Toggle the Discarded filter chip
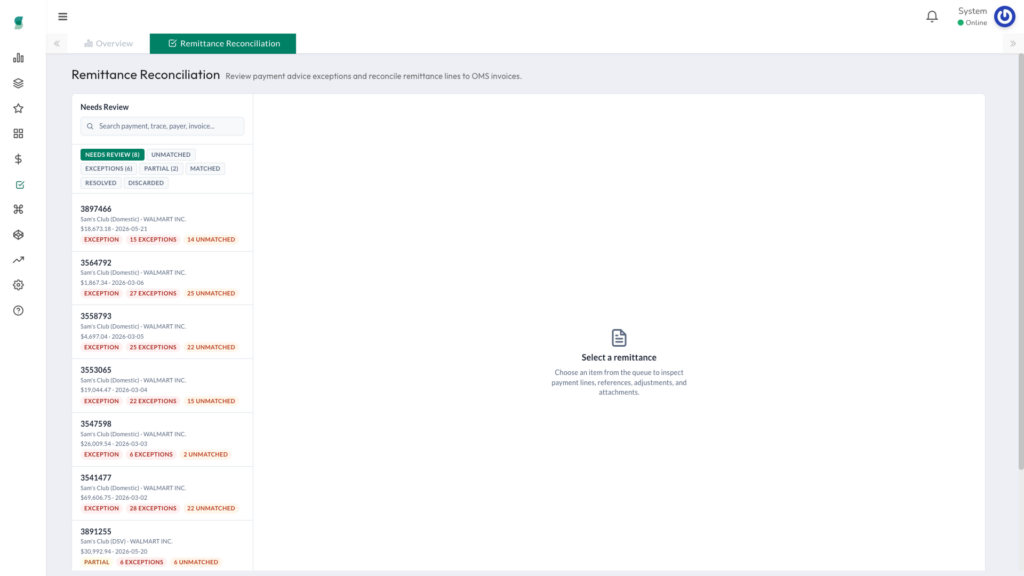This screenshot has height=576, width=1024. 146,183
